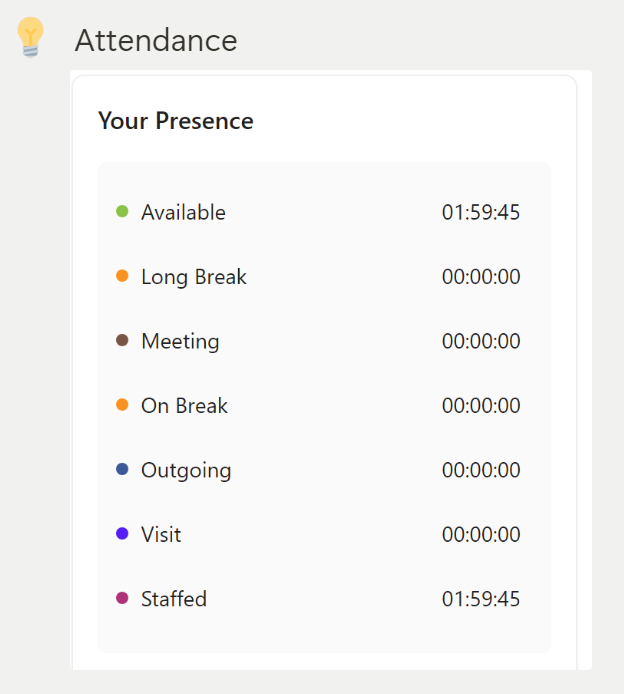This screenshot has height=694, width=630.
Task: Select the Meeting presence label
Action: (x=181, y=342)
